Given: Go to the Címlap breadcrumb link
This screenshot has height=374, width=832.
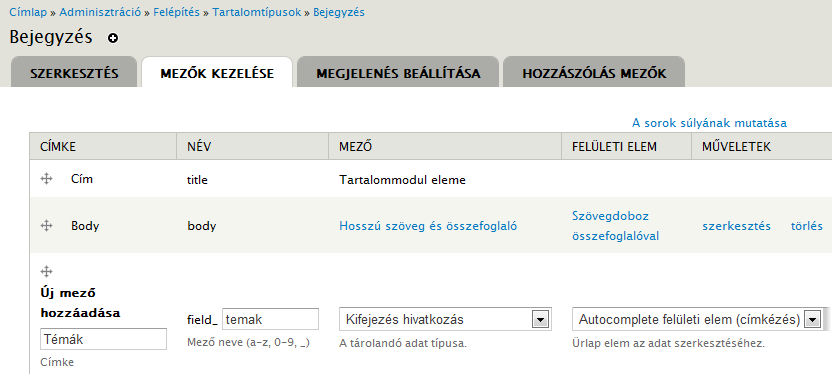Looking at the screenshot, I should [28, 12].
